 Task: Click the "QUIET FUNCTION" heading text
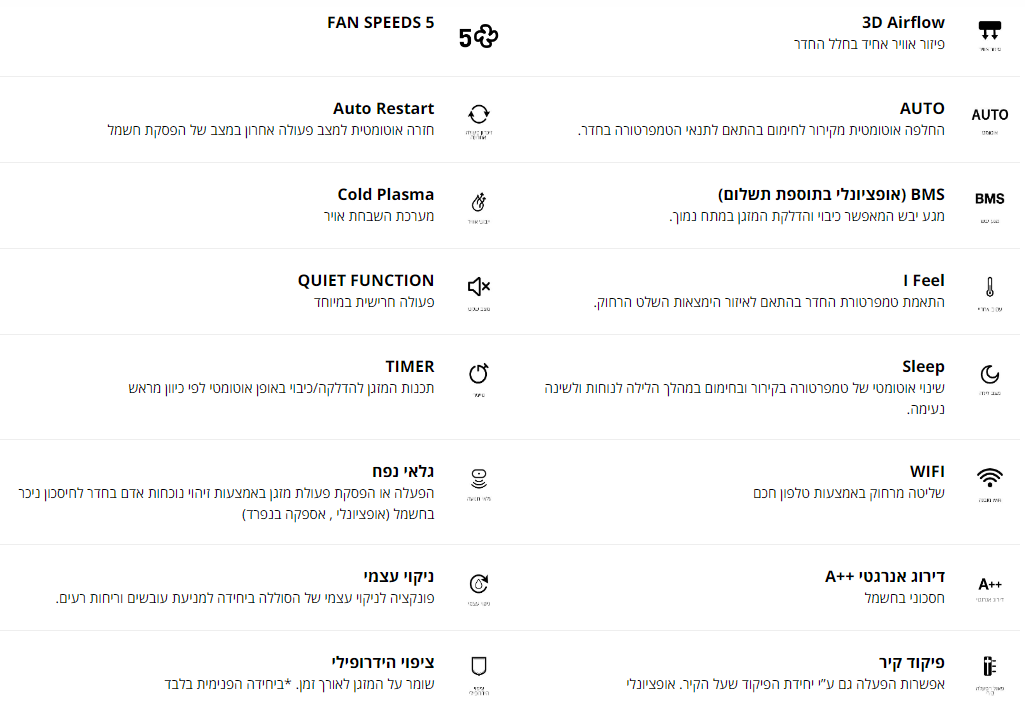click(x=365, y=280)
